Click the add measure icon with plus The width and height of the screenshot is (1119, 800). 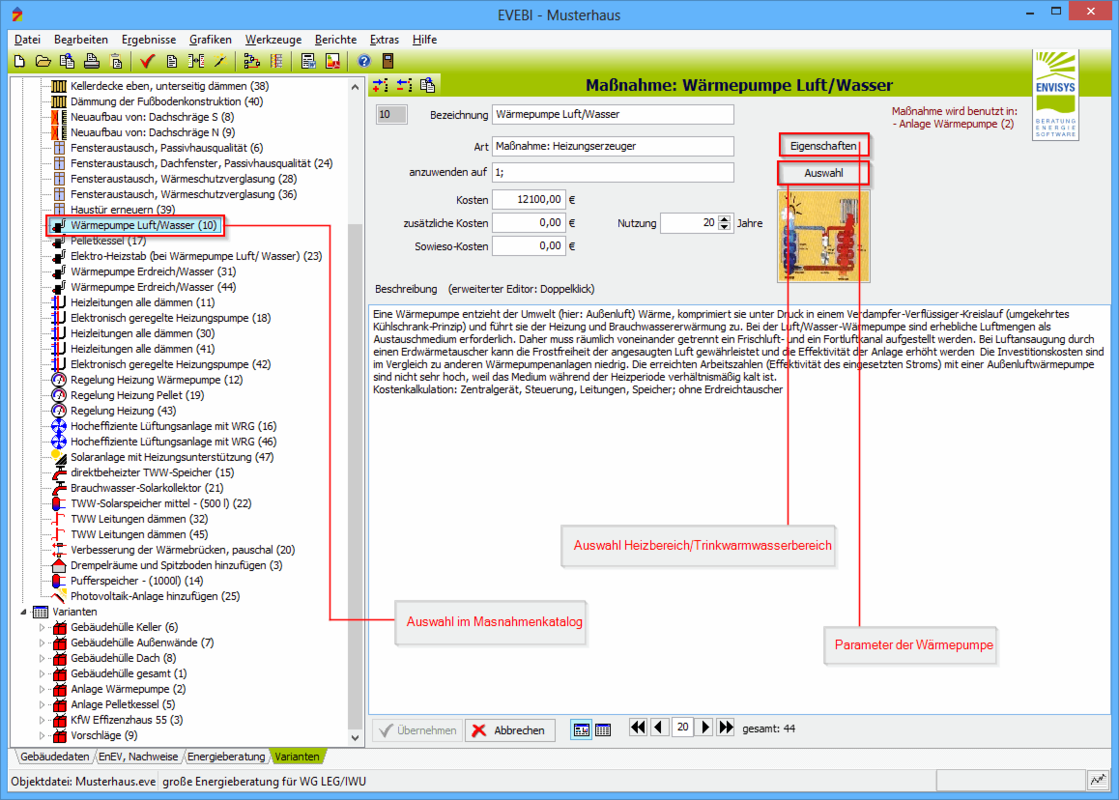[381, 85]
